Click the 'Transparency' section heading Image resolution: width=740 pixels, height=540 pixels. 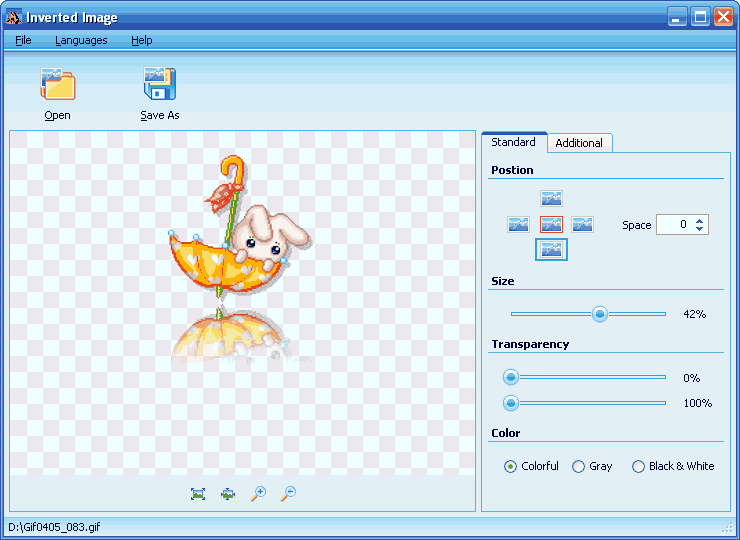pos(530,344)
